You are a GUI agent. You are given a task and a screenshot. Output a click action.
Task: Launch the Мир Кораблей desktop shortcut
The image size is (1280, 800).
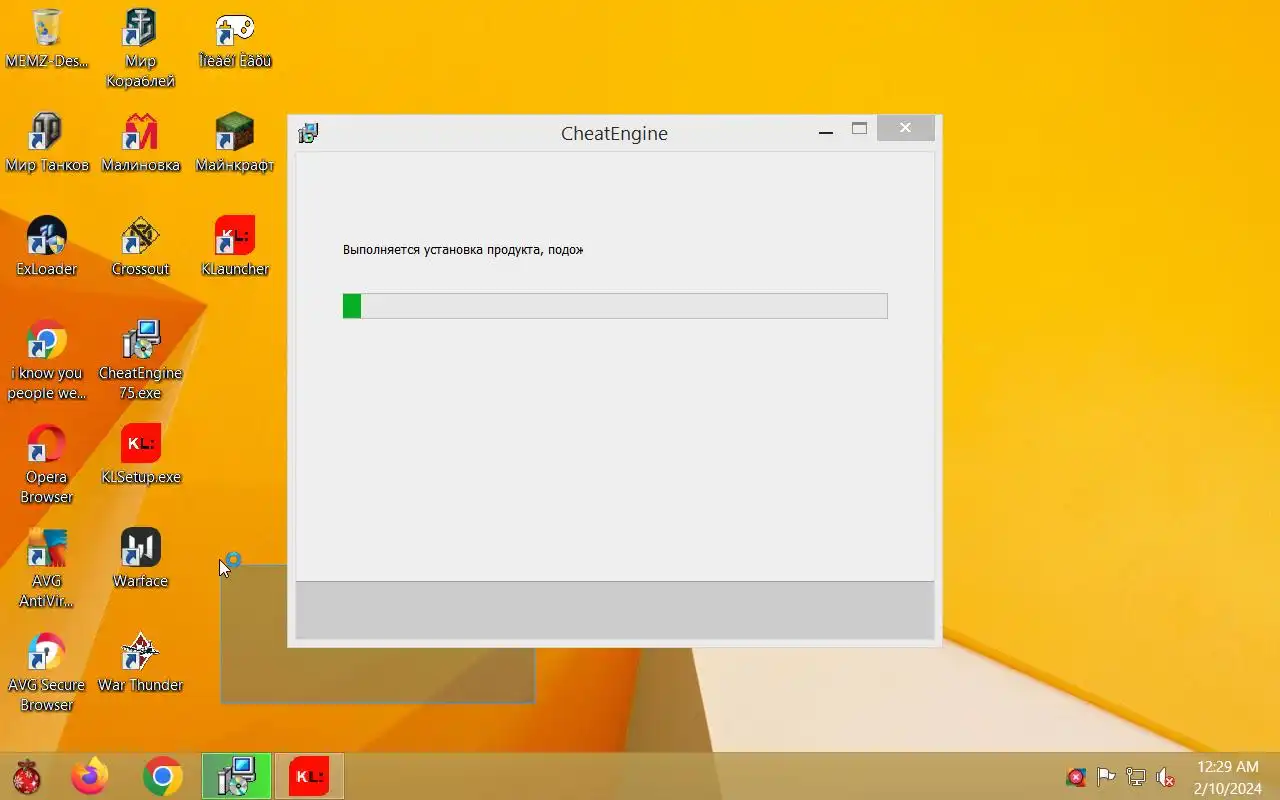(140, 48)
